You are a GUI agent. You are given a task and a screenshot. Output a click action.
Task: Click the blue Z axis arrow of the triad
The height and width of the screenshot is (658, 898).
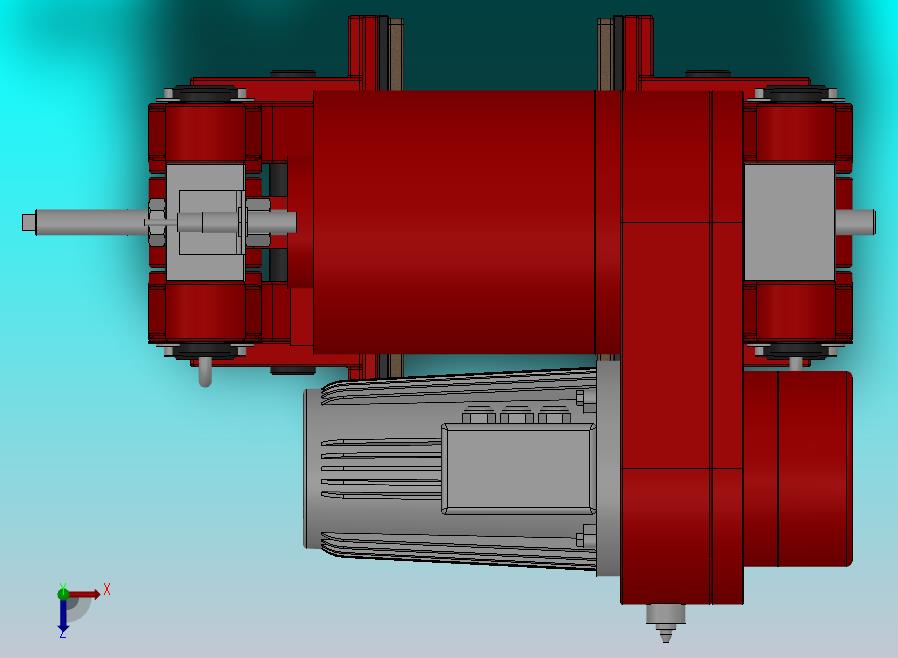click(x=63, y=614)
